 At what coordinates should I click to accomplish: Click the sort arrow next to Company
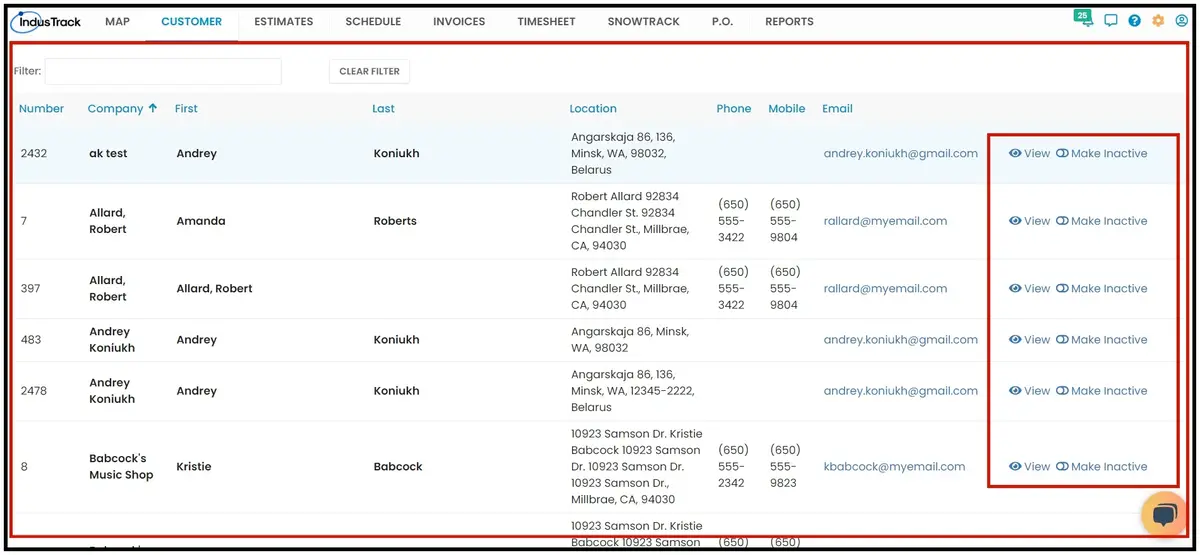click(x=153, y=108)
